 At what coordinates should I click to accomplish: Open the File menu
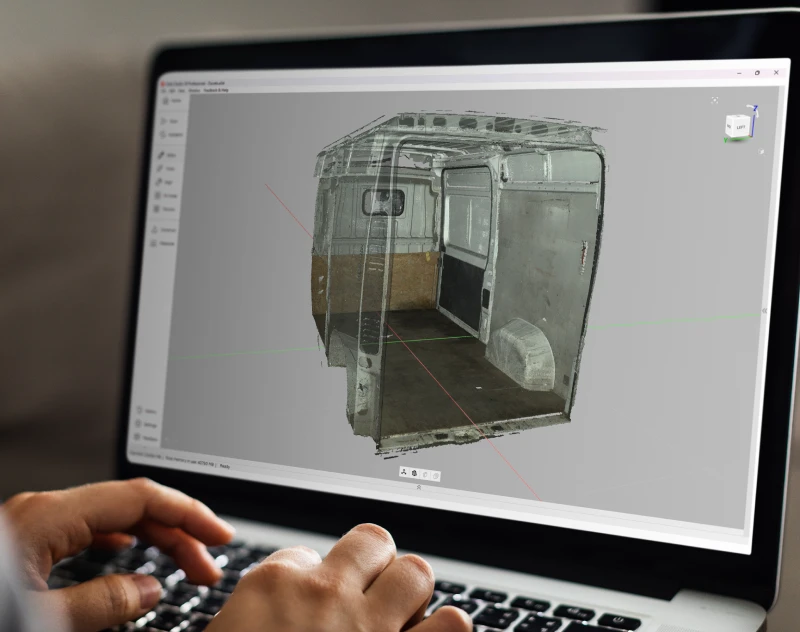click(x=163, y=90)
